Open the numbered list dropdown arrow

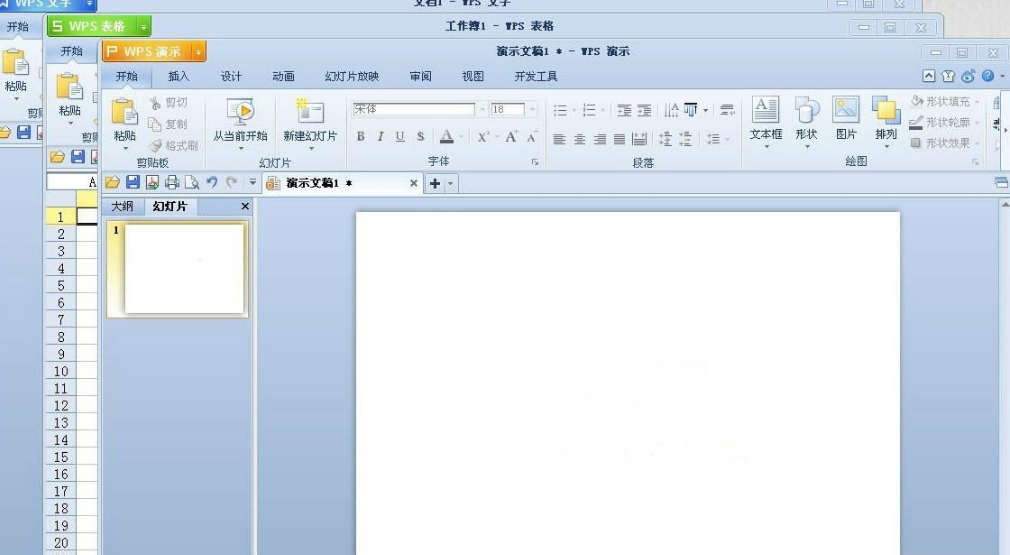[603, 110]
